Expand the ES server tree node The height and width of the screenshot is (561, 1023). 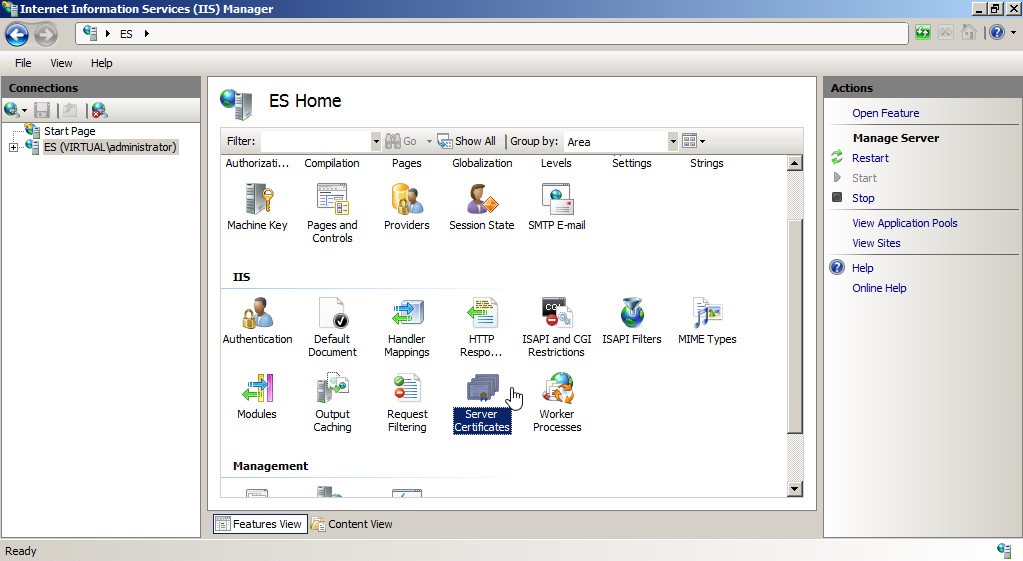[13, 148]
